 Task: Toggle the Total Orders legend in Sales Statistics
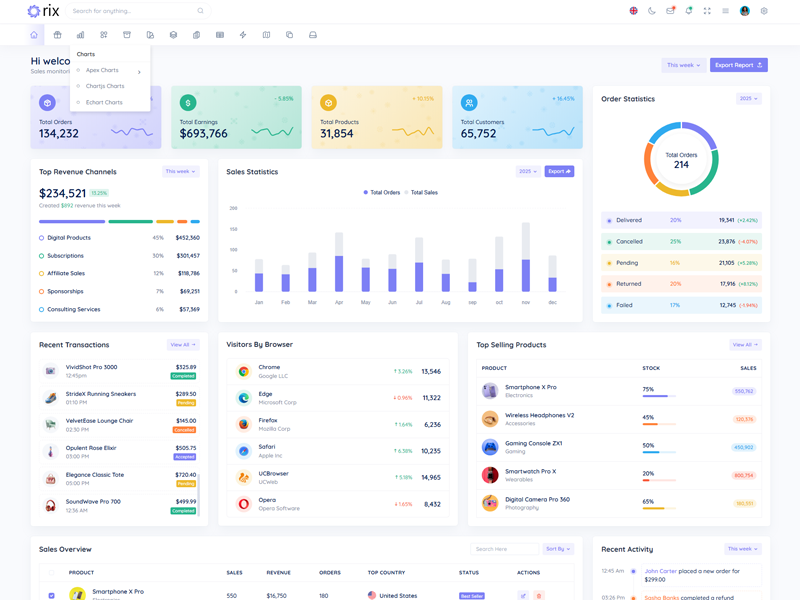click(x=382, y=192)
